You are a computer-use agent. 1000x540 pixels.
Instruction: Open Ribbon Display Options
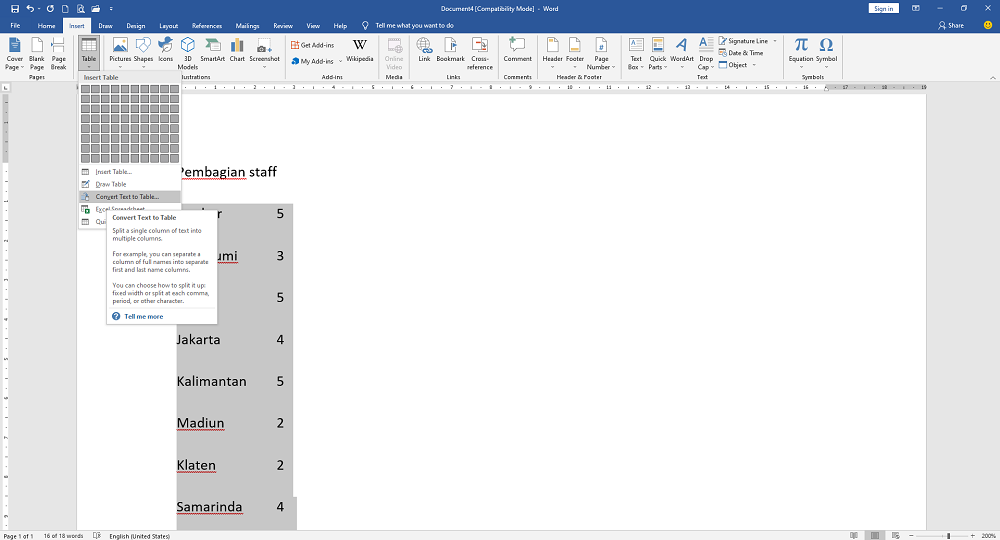pos(916,8)
